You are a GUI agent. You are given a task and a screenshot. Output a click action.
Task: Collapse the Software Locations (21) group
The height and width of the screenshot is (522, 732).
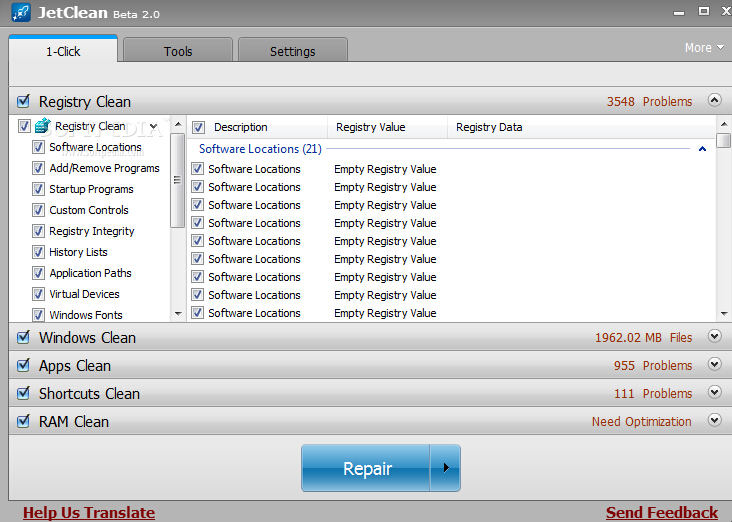pyautogui.click(x=702, y=149)
